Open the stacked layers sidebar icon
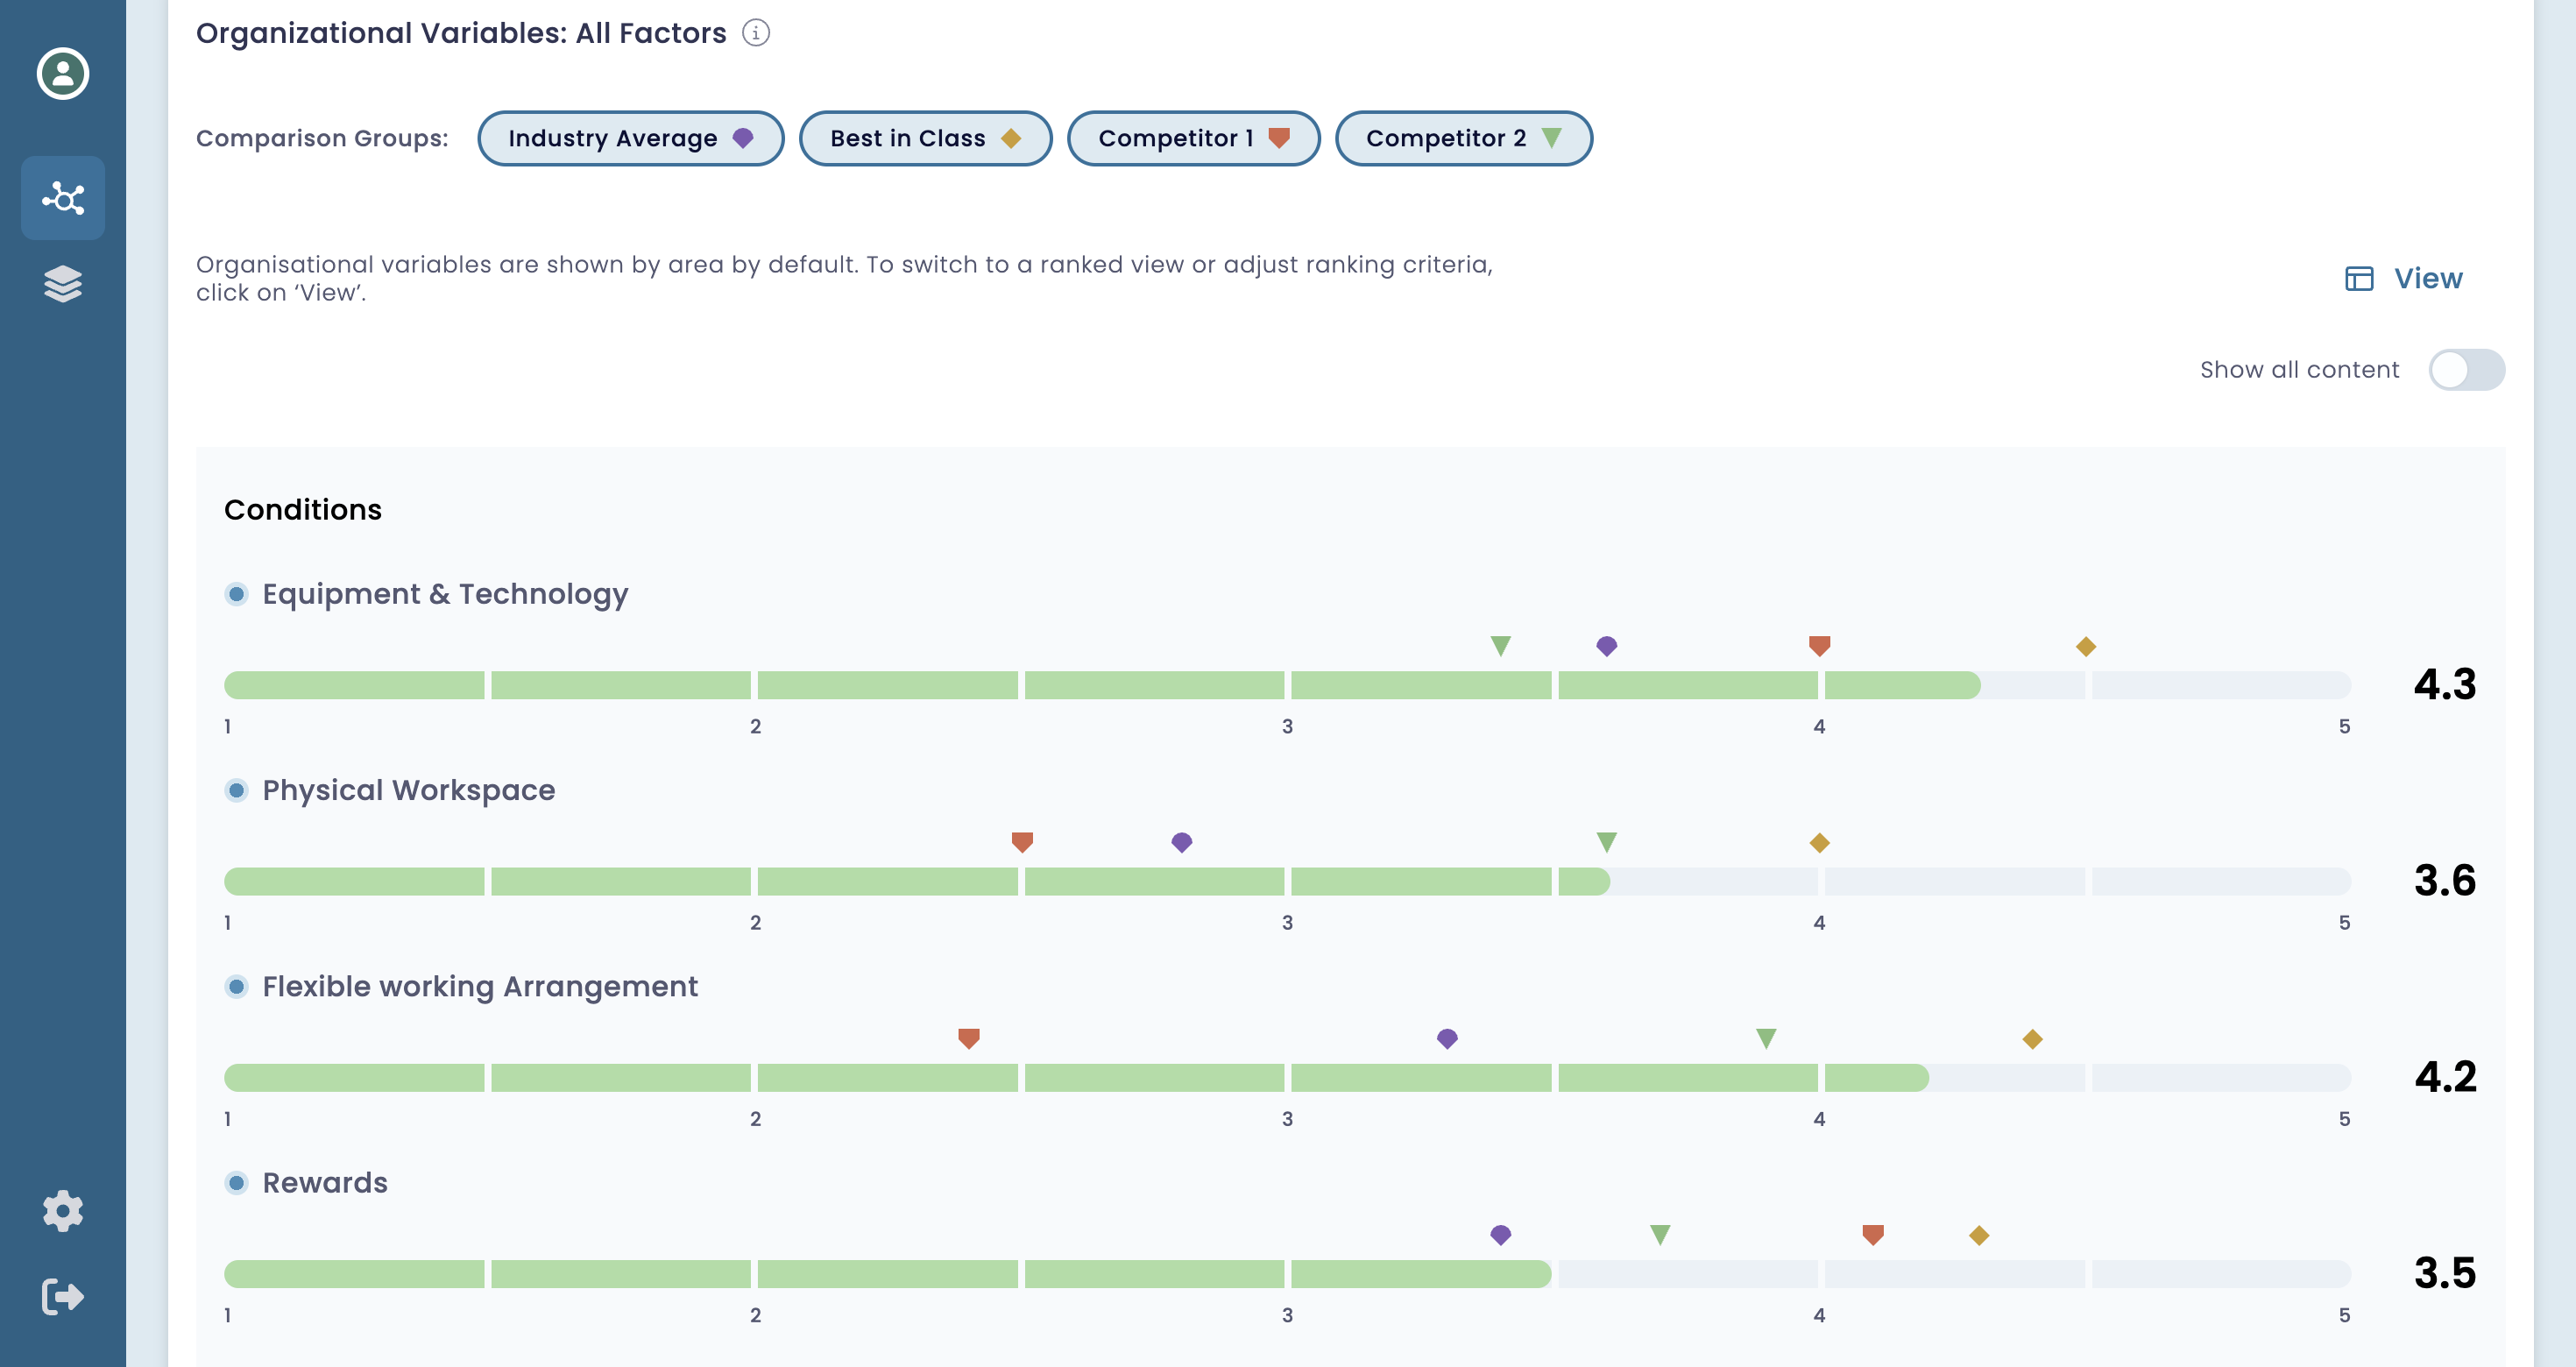The height and width of the screenshot is (1367, 2576). click(63, 284)
